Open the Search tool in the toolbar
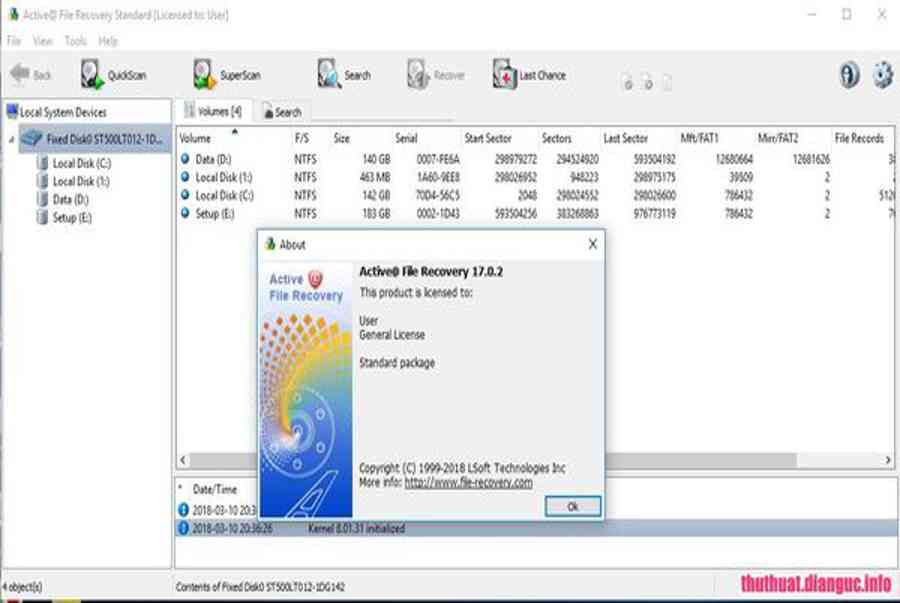The height and width of the screenshot is (603, 900). (x=329, y=75)
